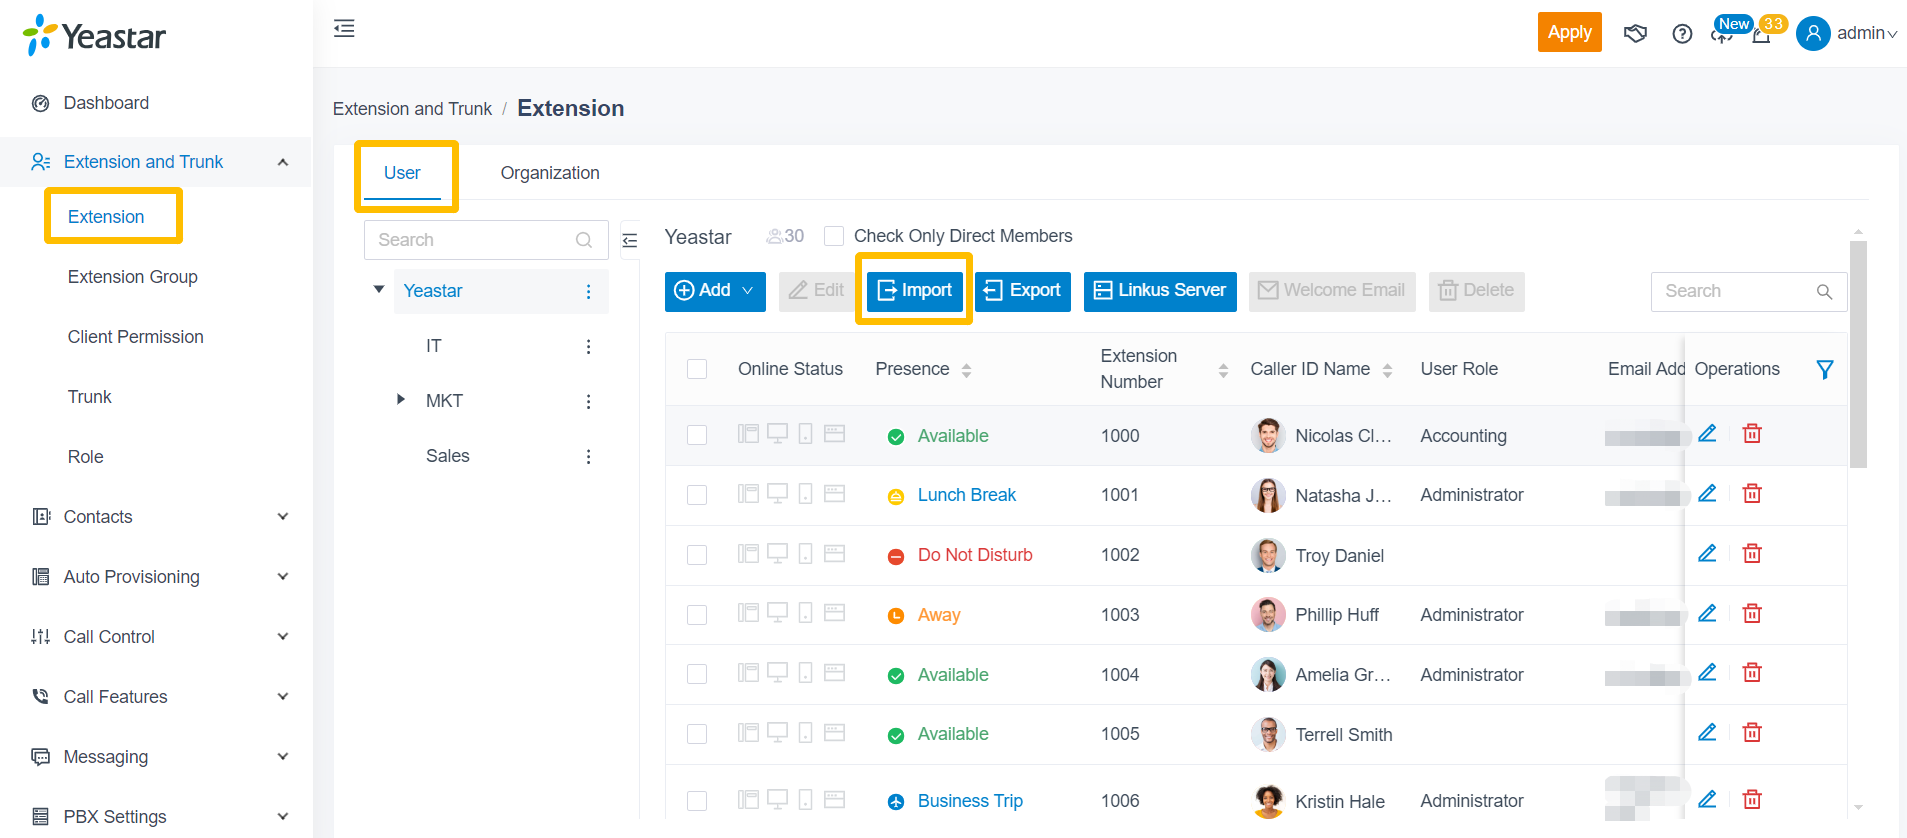Expand the Call Features sidebar menu
1907x838 pixels.
283,697
